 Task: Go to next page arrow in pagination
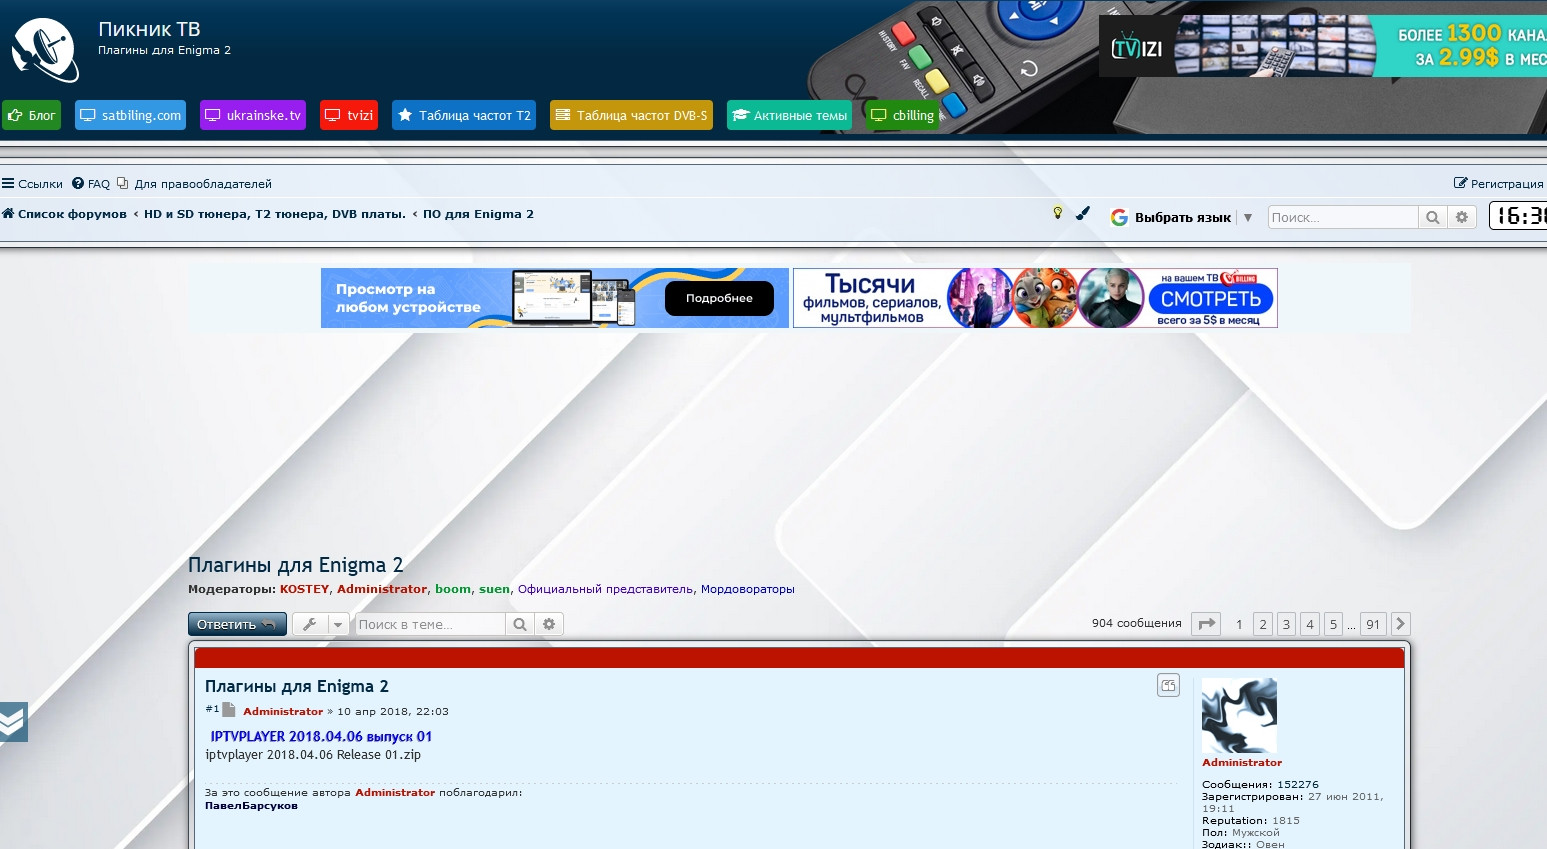1401,624
